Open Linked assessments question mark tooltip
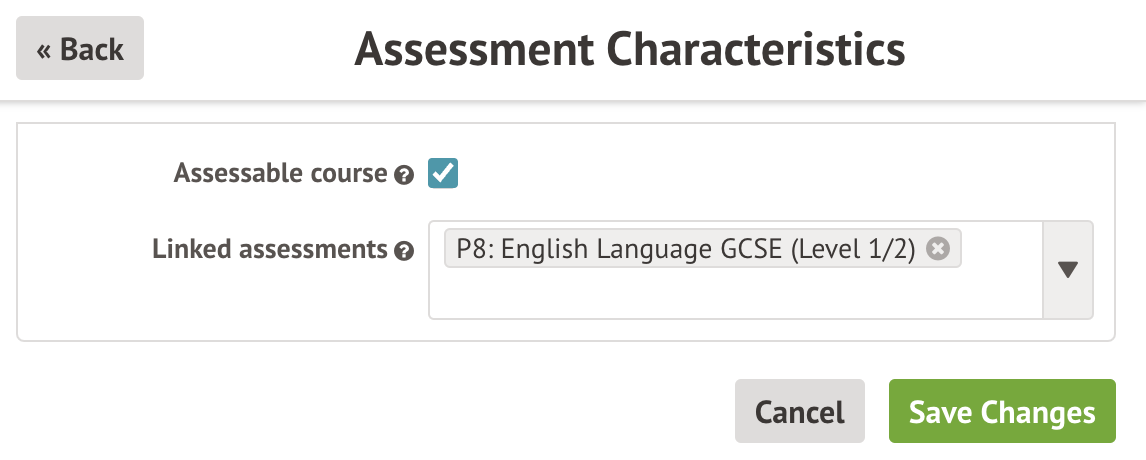Image resolution: width=1146 pixels, height=460 pixels. tap(403, 251)
